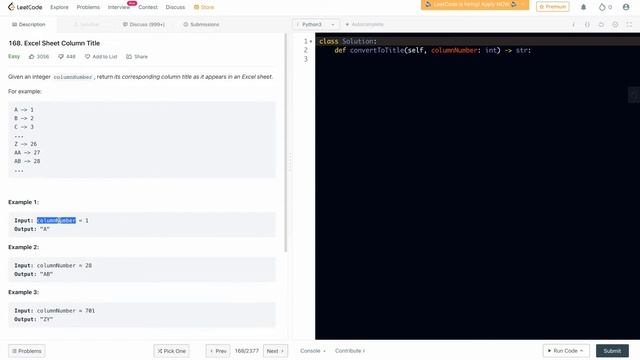Click the Example 2 heading
Screen dimensions: 640x360
[x=24, y=247]
